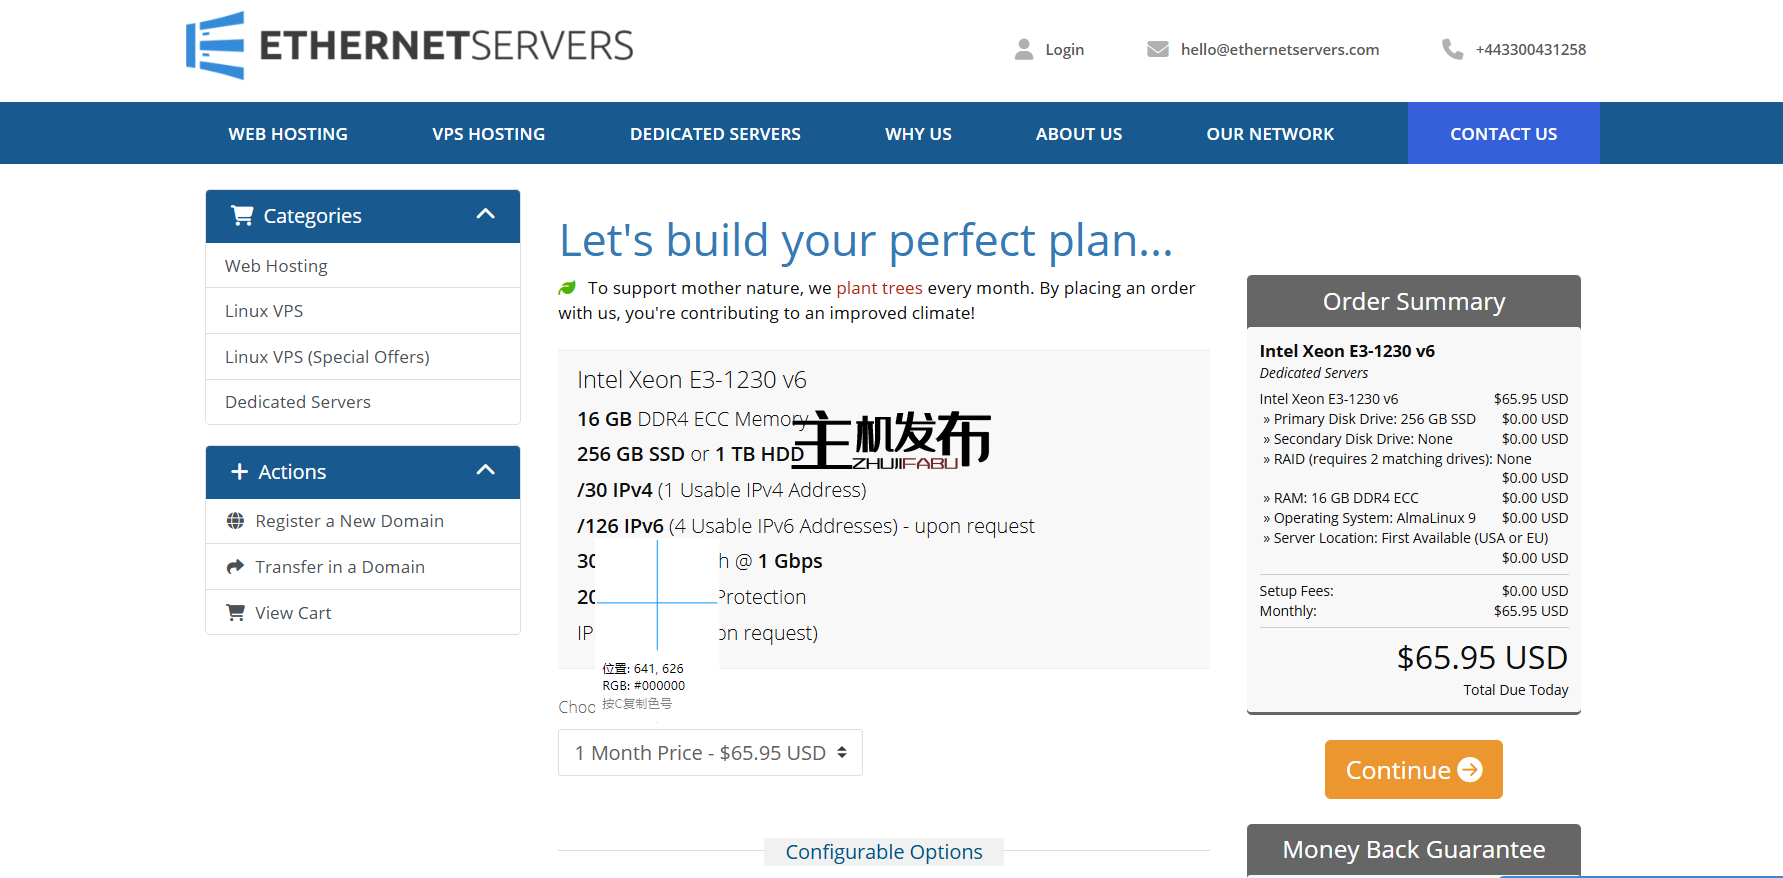
Task: Open the VPS HOSTING menu
Action: [x=489, y=134]
